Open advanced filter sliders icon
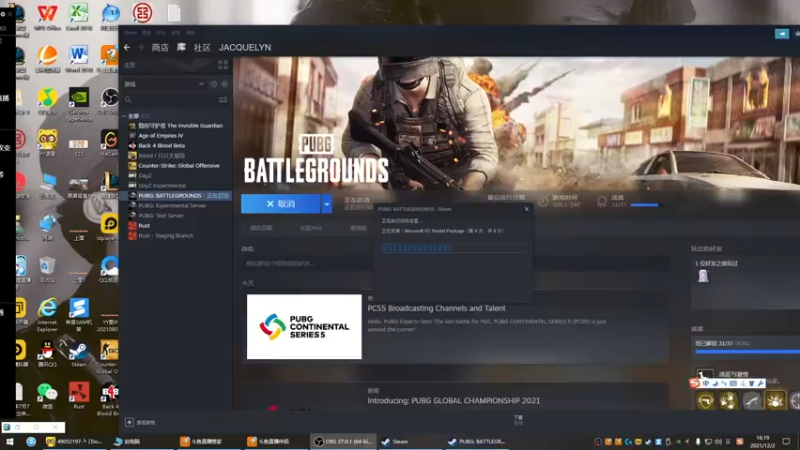The width and height of the screenshot is (800, 450). [x=223, y=100]
